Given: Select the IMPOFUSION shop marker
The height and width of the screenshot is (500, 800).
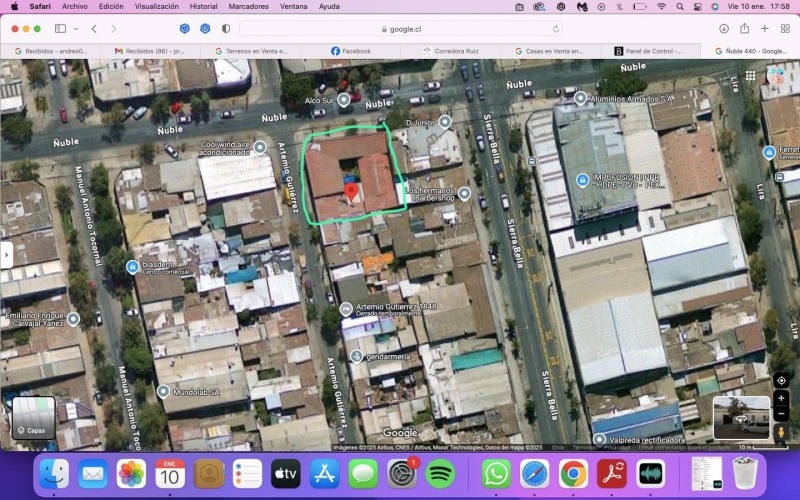Looking at the screenshot, I should click(582, 180).
